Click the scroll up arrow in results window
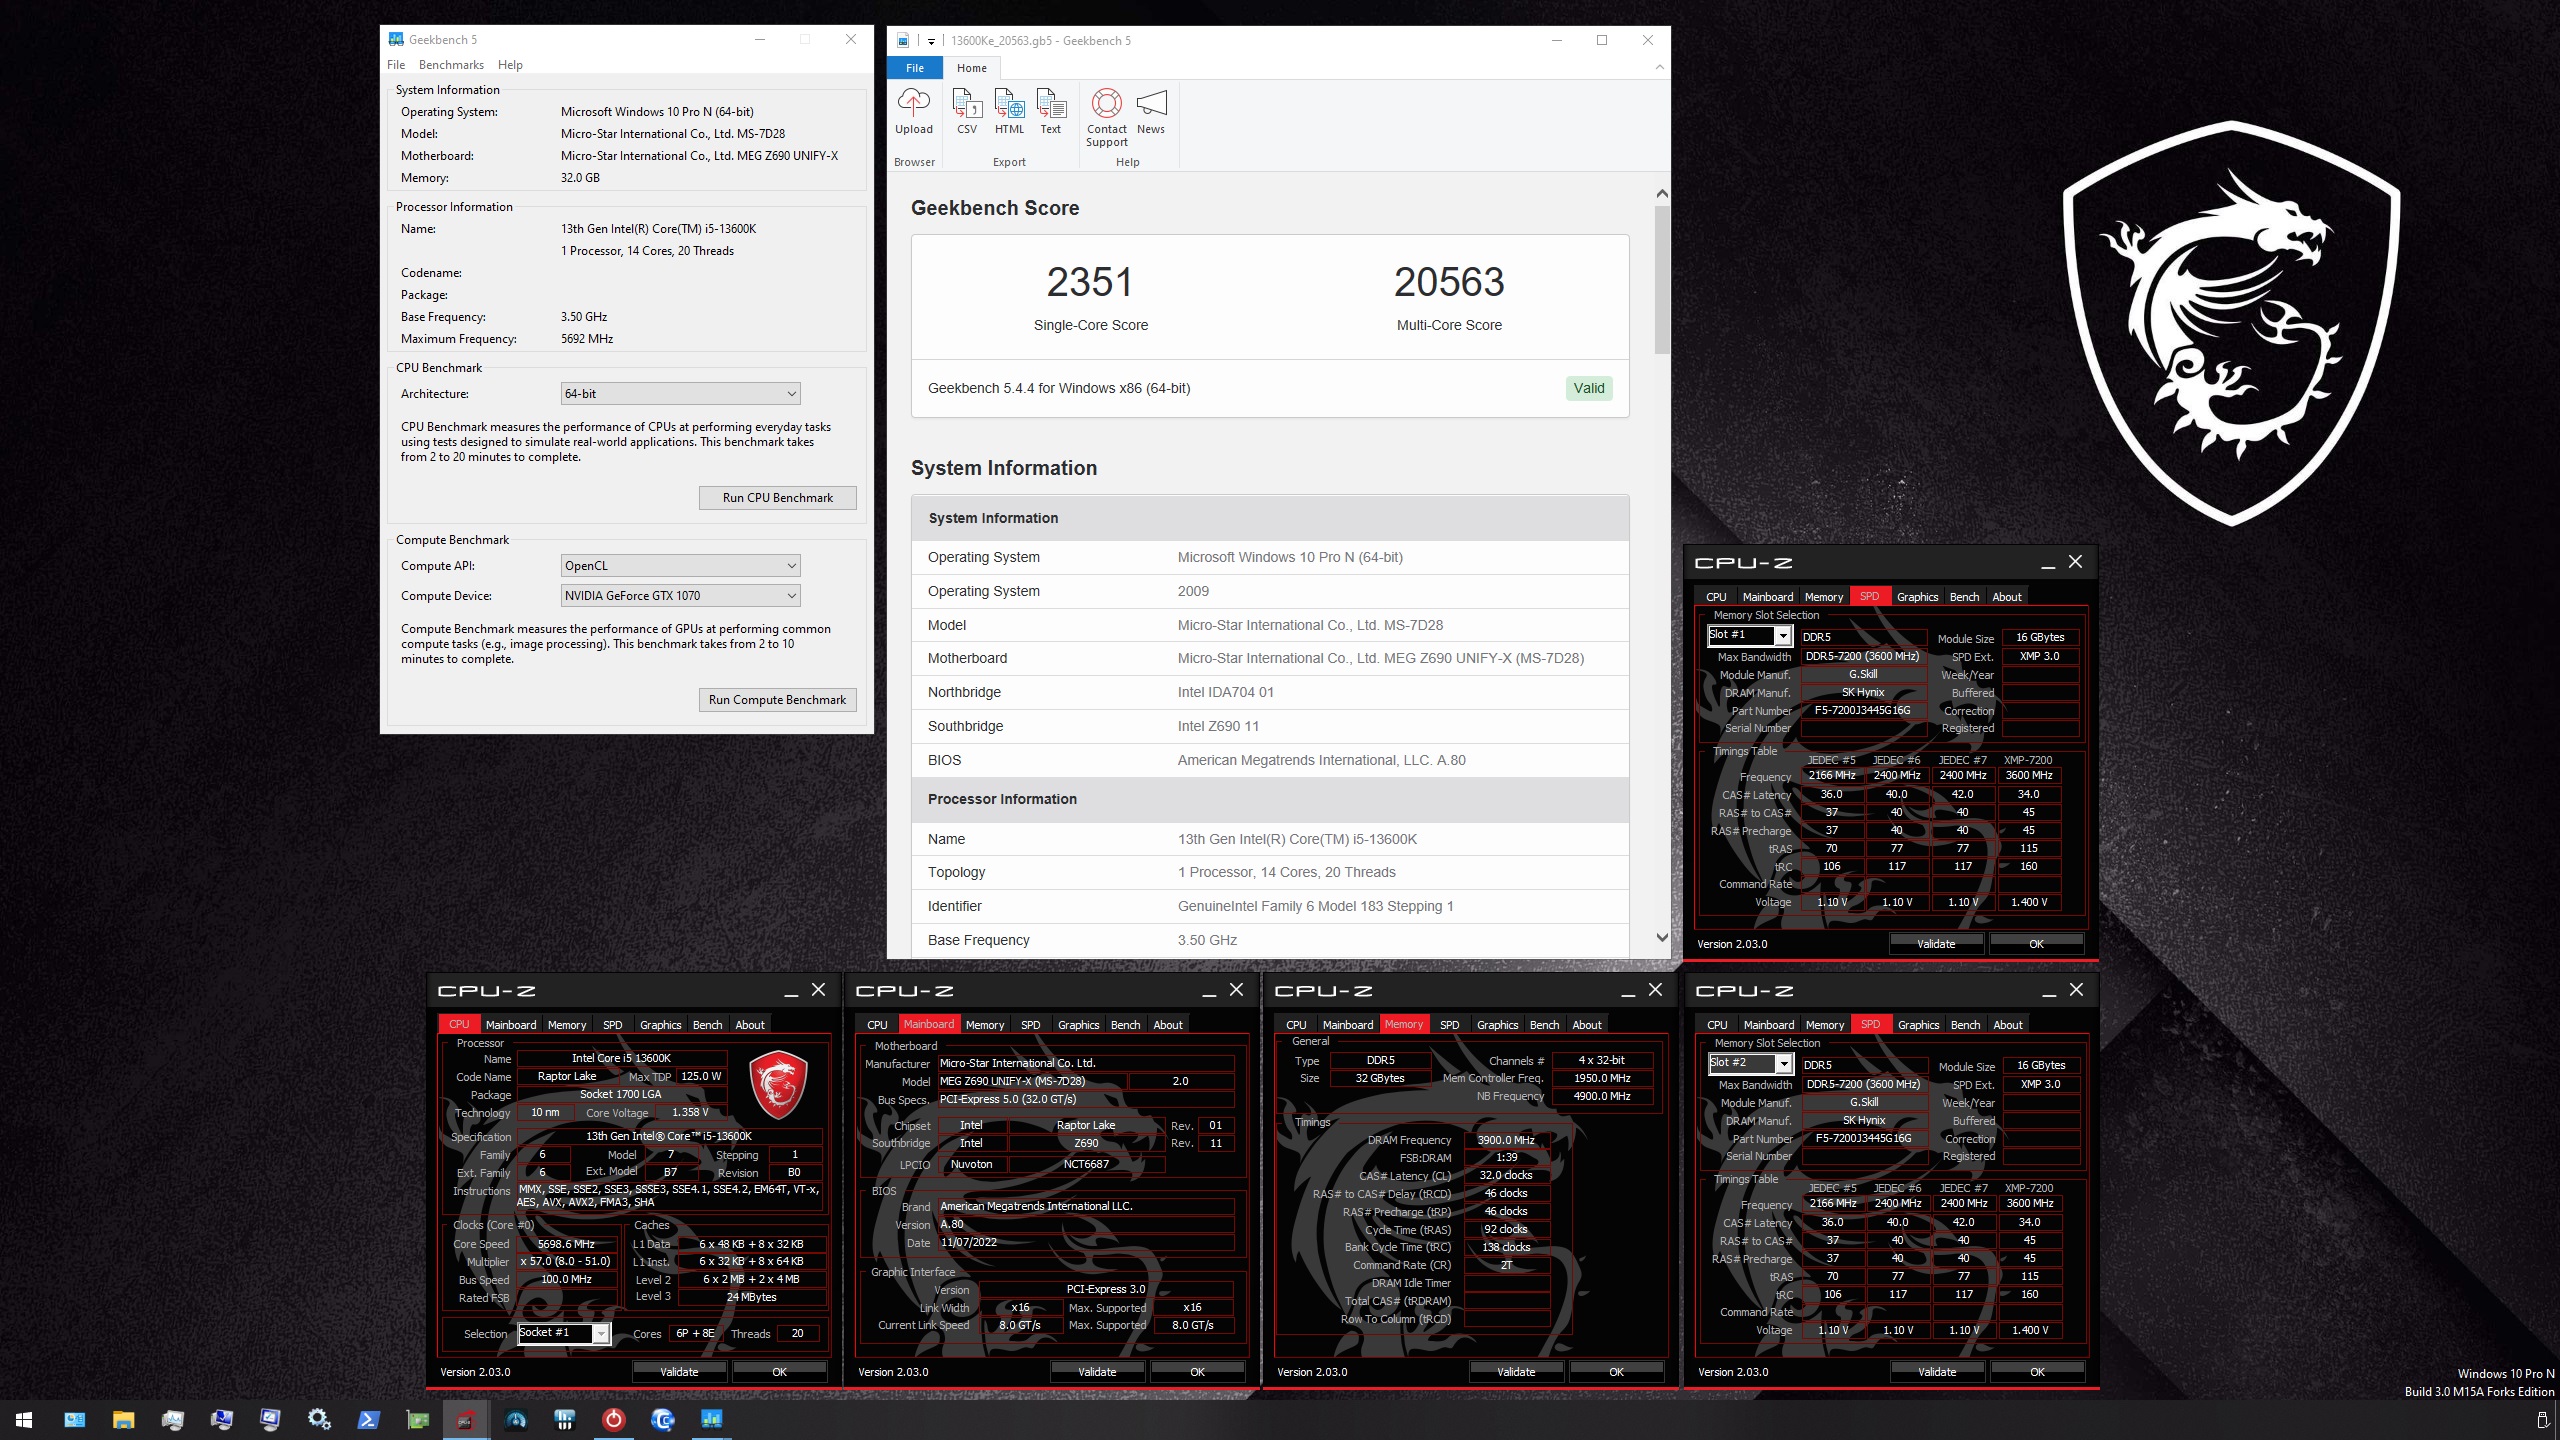The image size is (2560, 1440). tap(1661, 193)
